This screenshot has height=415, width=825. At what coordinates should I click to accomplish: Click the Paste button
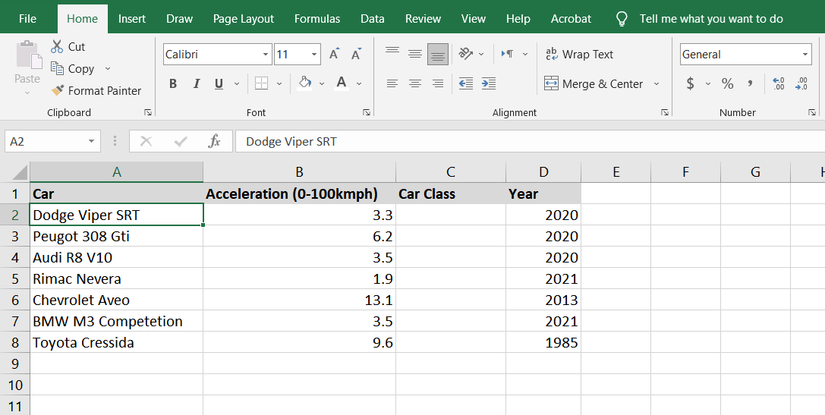pos(27,65)
